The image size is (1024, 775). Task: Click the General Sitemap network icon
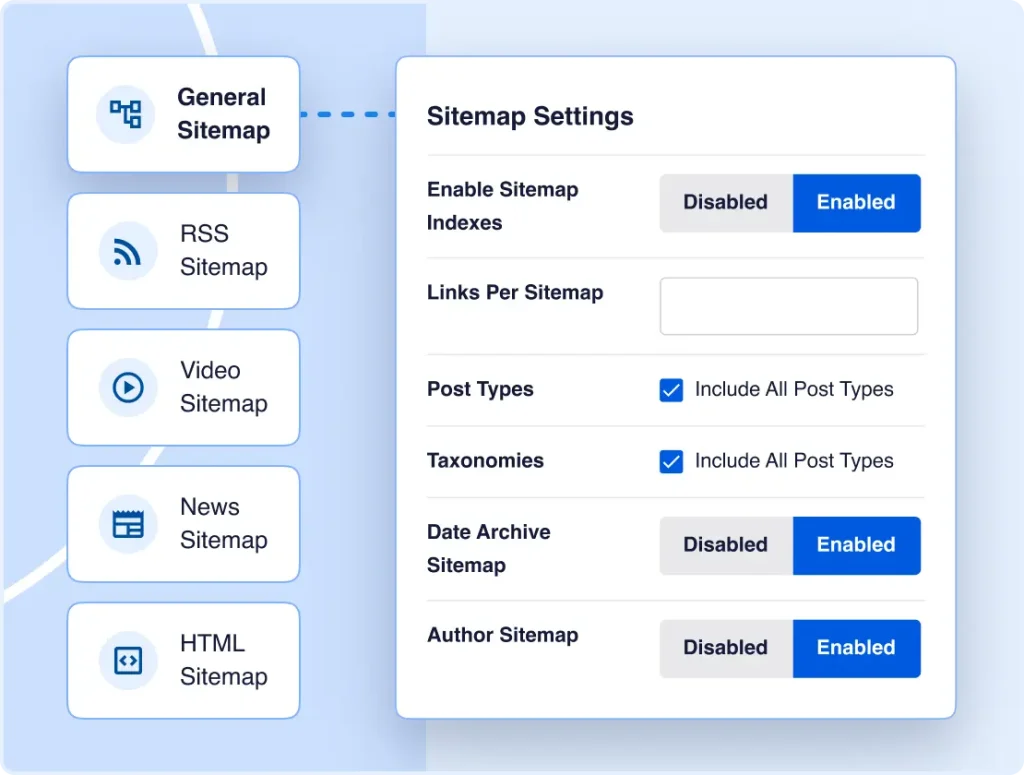click(x=124, y=114)
